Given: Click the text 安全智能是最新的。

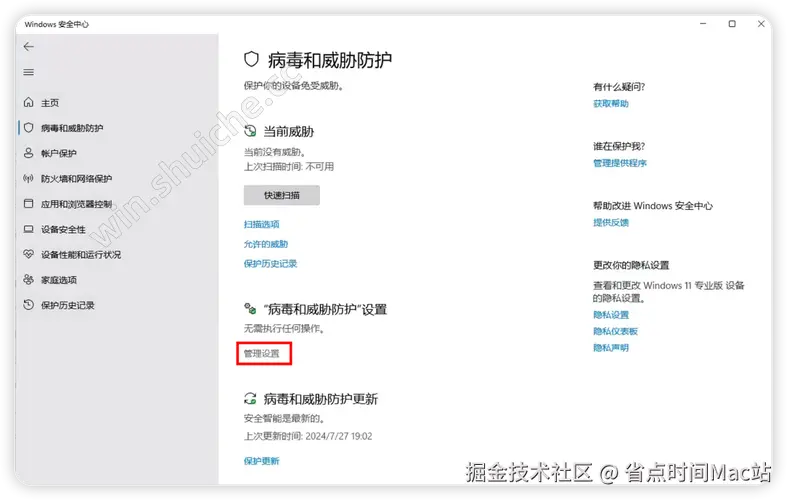Looking at the screenshot, I should click(x=285, y=418).
